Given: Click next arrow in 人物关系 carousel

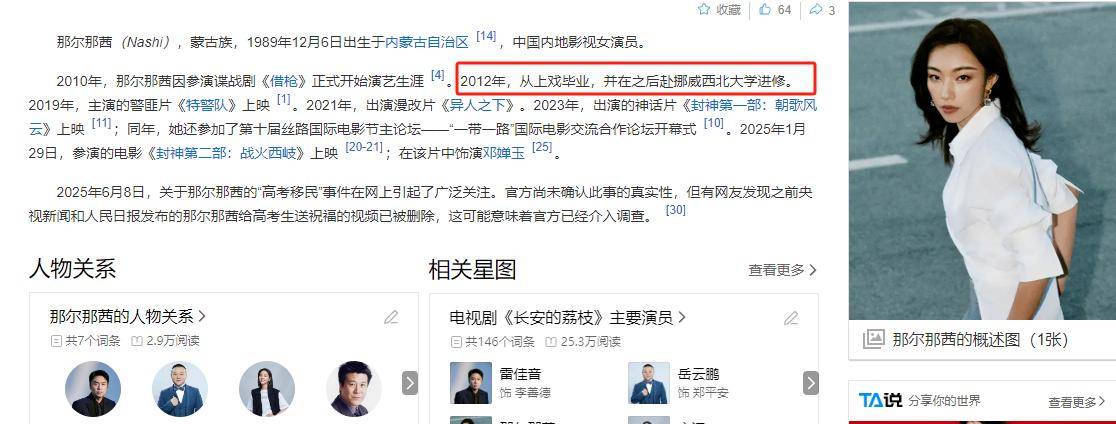Looking at the screenshot, I should pyautogui.click(x=410, y=383).
